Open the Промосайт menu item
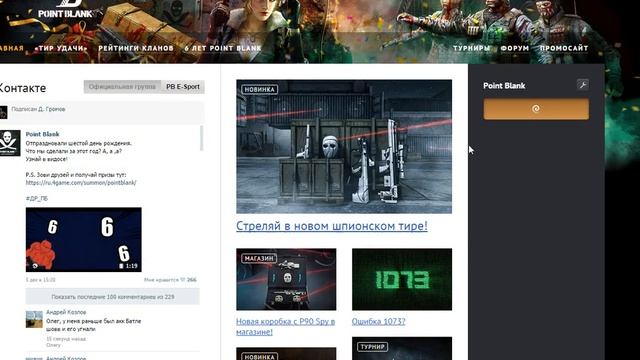Viewport: 640px width, 360px height. [564, 48]
